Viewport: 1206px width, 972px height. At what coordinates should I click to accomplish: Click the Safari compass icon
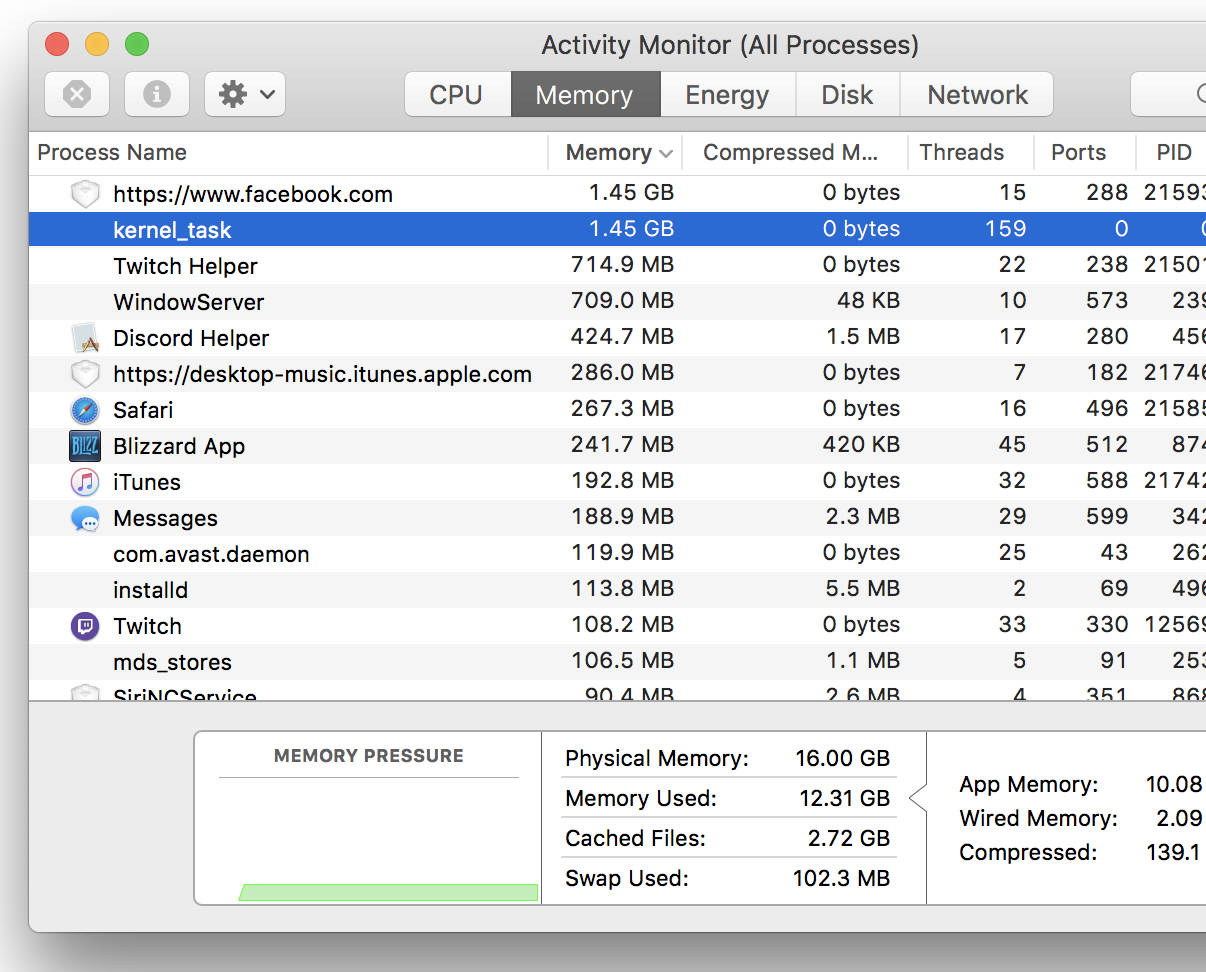tap(85, 410)
